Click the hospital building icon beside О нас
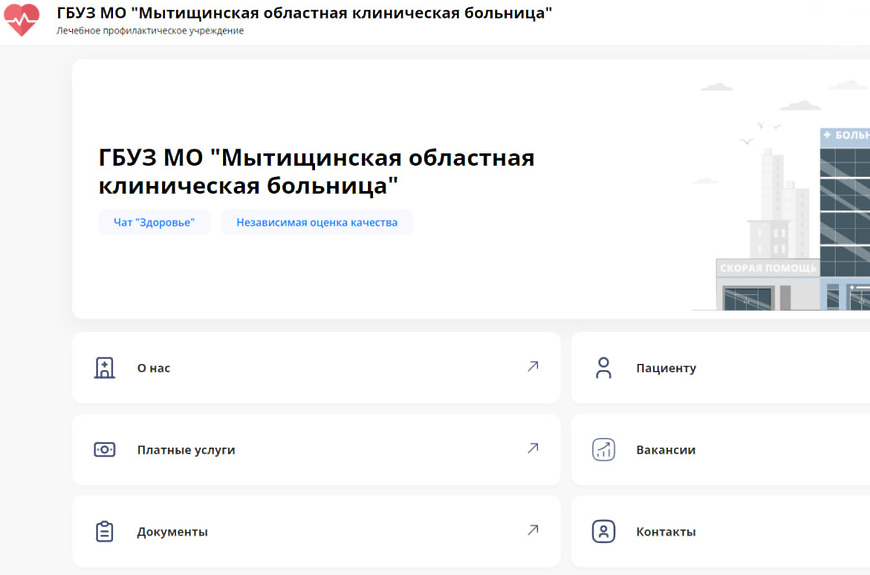 105,368
